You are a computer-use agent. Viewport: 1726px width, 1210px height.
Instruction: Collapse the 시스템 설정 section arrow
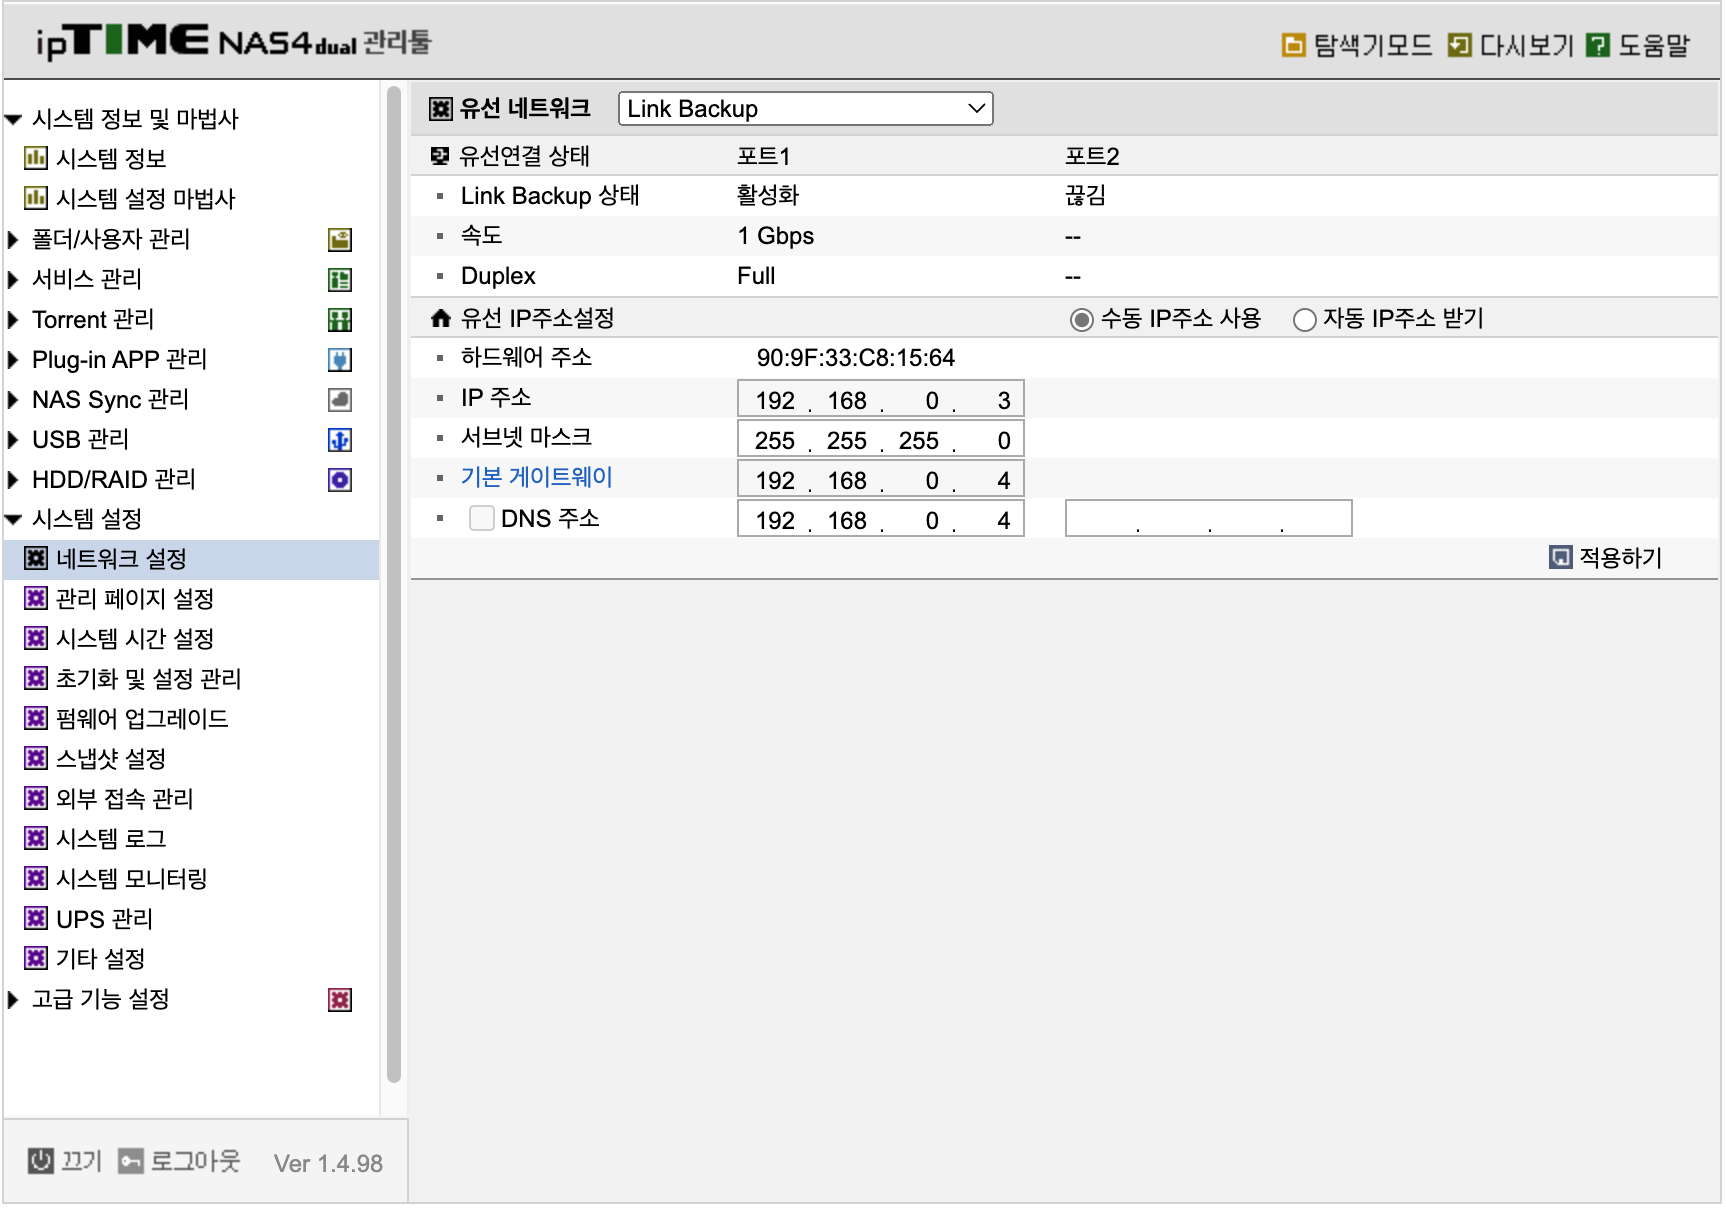point(14,520)
